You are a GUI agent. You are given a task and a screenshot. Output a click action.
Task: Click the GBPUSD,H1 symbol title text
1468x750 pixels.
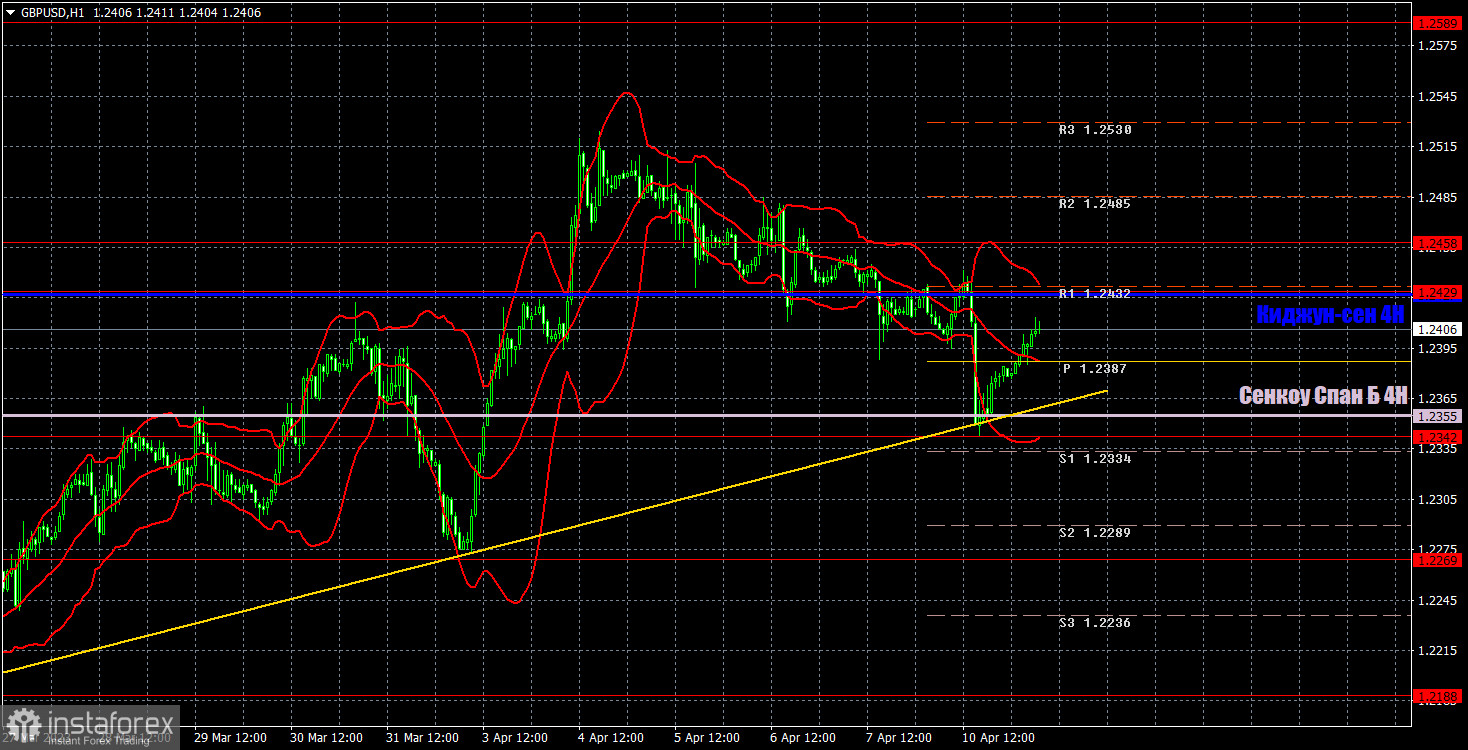52,11
